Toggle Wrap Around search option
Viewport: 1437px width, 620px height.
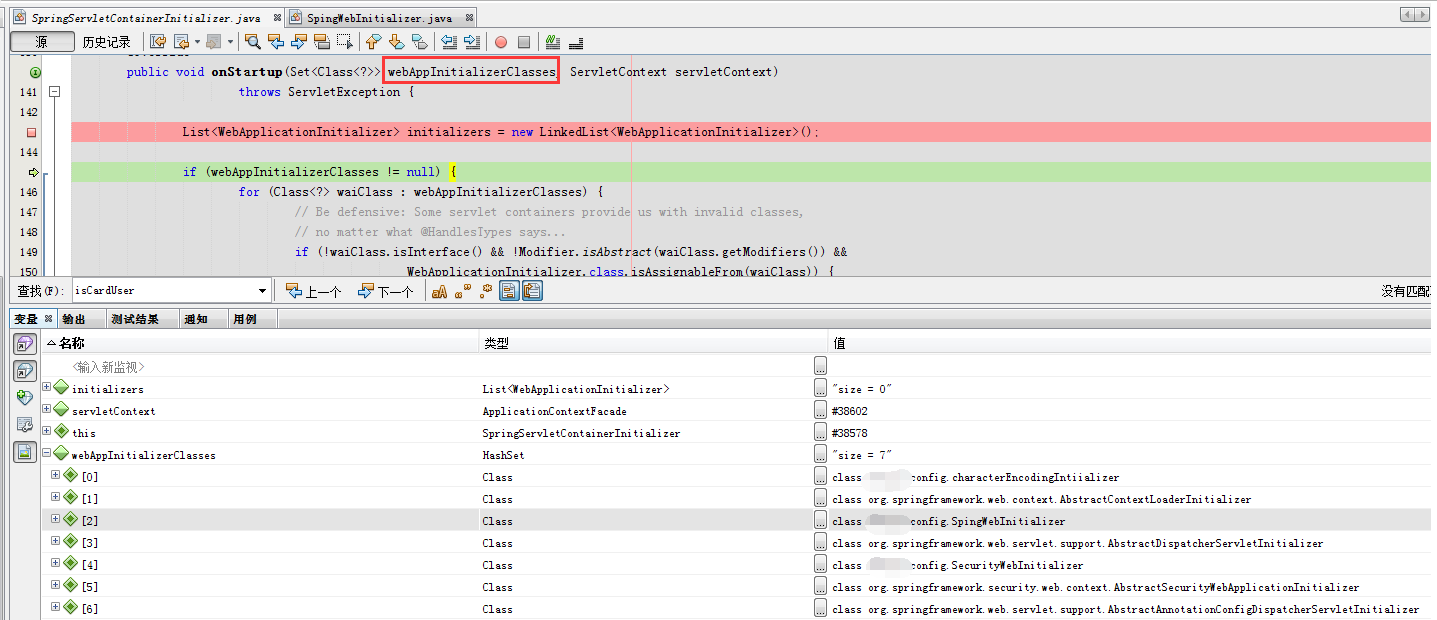pos(532,291)
